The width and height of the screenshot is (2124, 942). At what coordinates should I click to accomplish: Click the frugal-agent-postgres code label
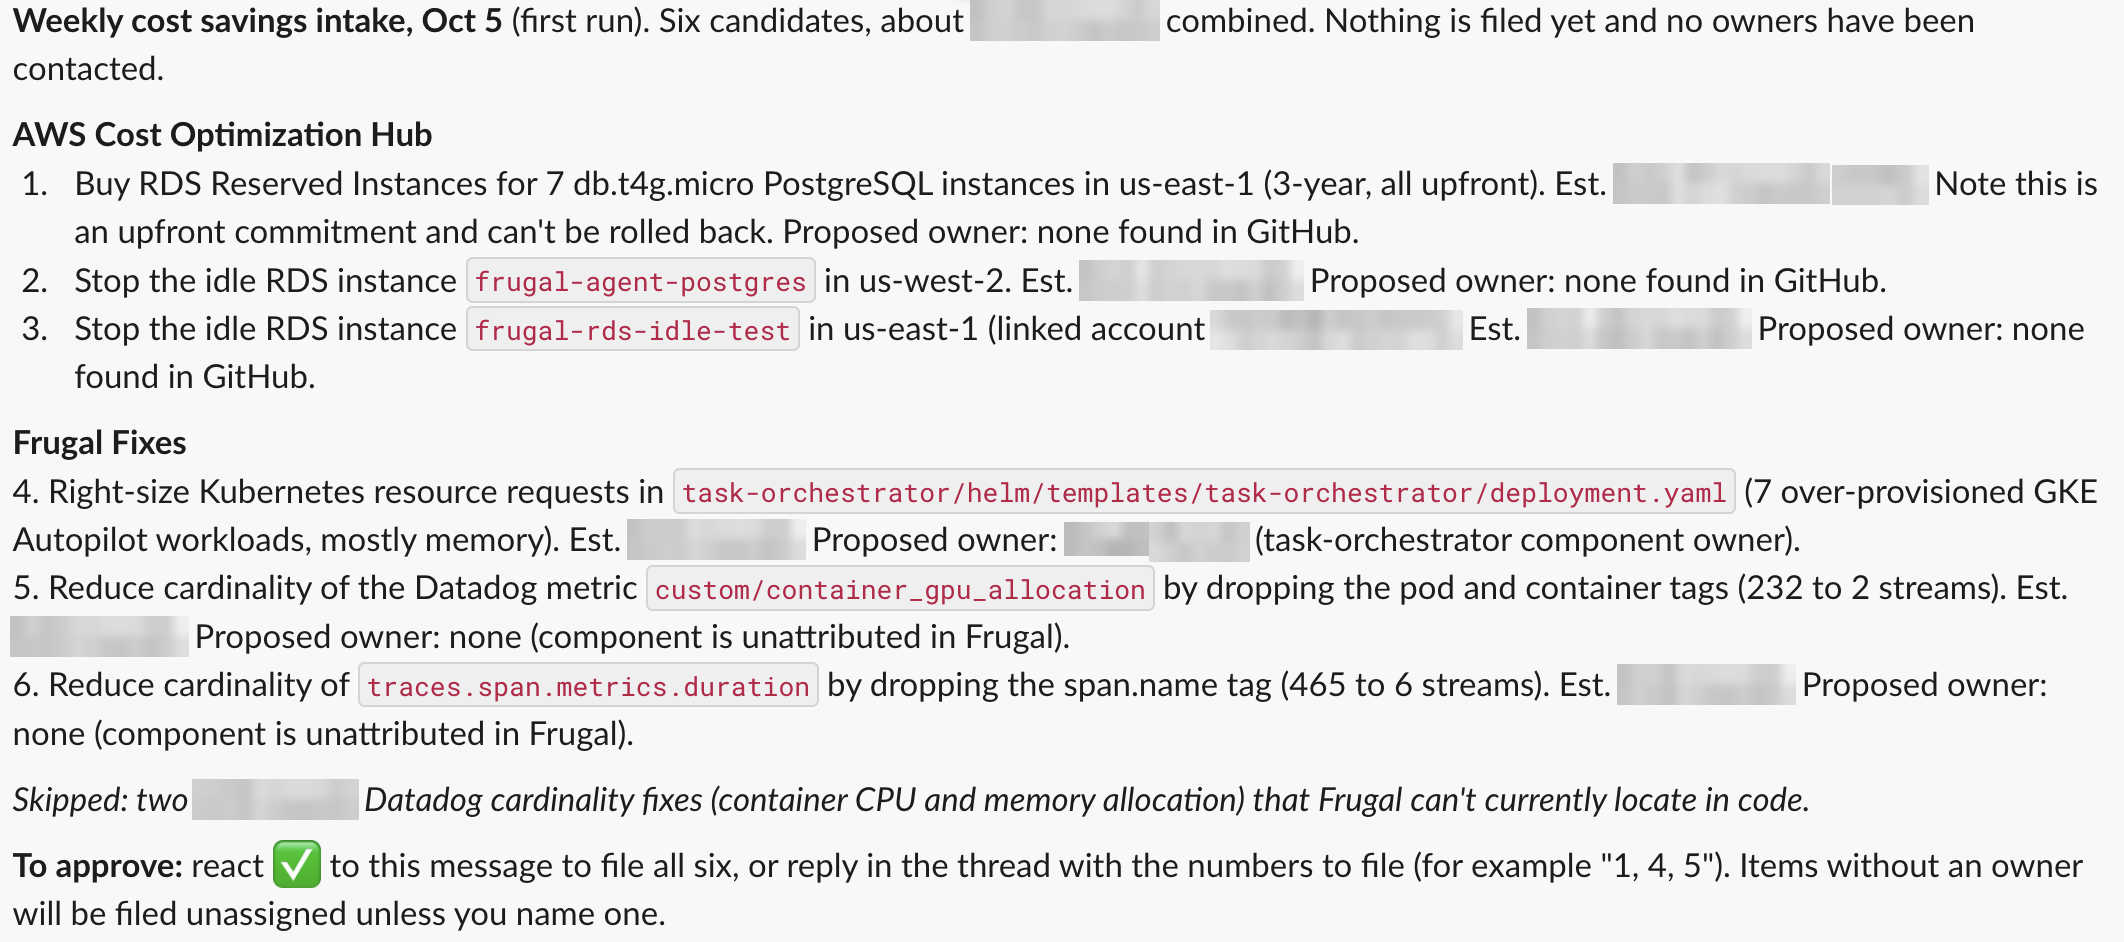(641, 281)
